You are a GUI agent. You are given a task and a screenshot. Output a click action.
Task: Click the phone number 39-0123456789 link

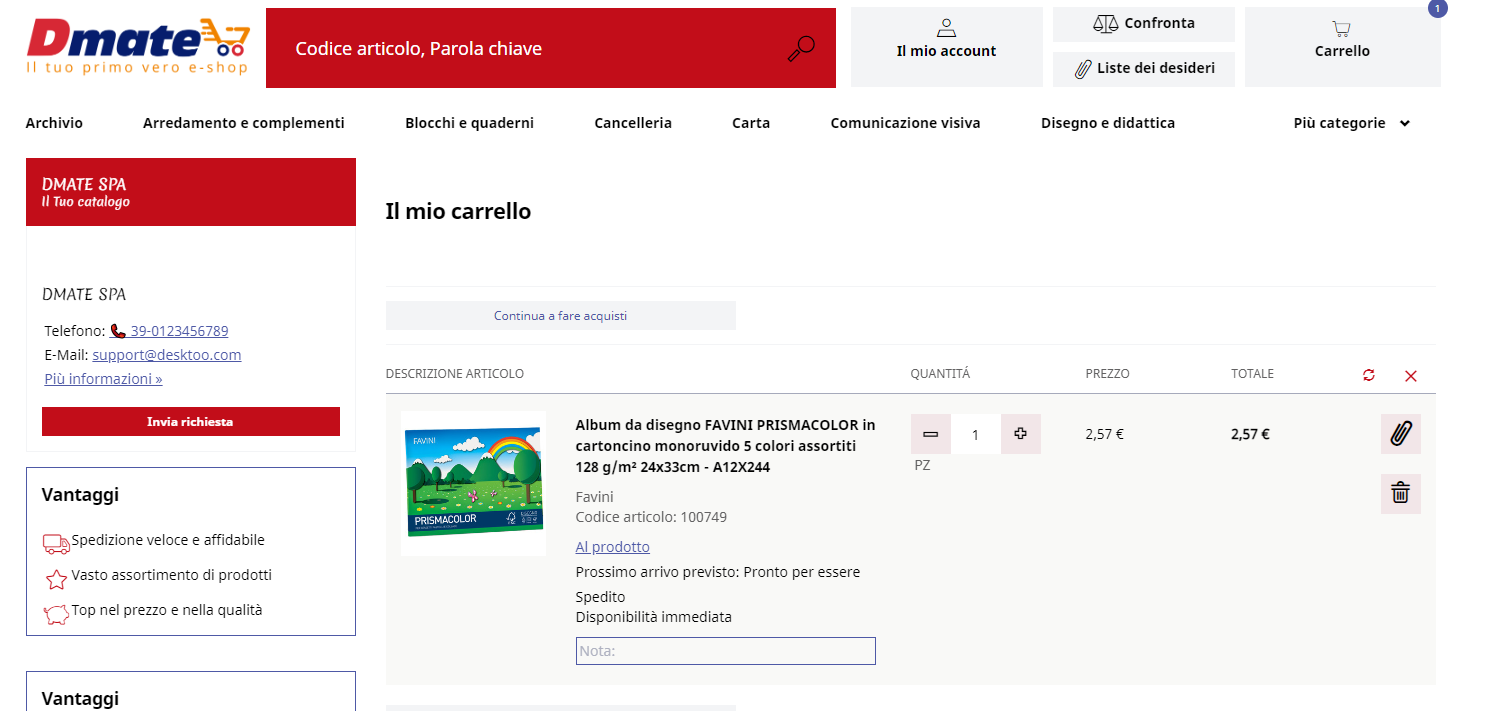click(x=169, y=331)
